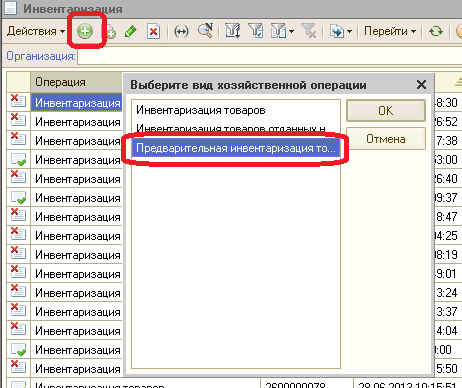The width and height of the screenshot is (462, 388).
Task: Click the Add by copying icon
Action: coord(110,32)
